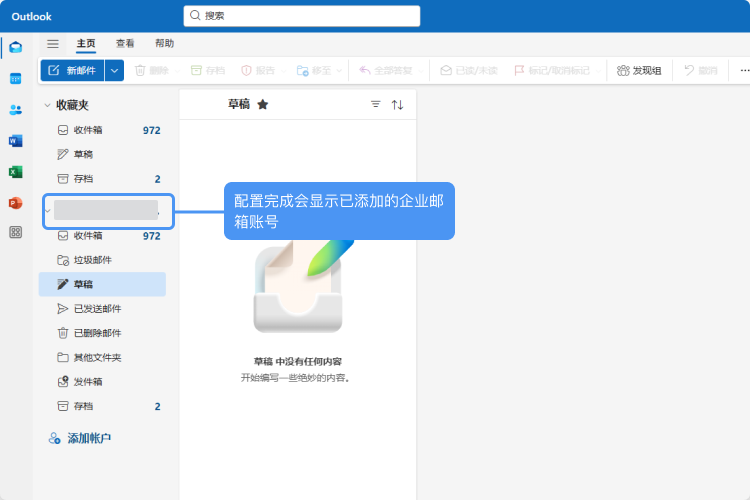
Task: Open the filter icon in message list
Action: point(376,104)
